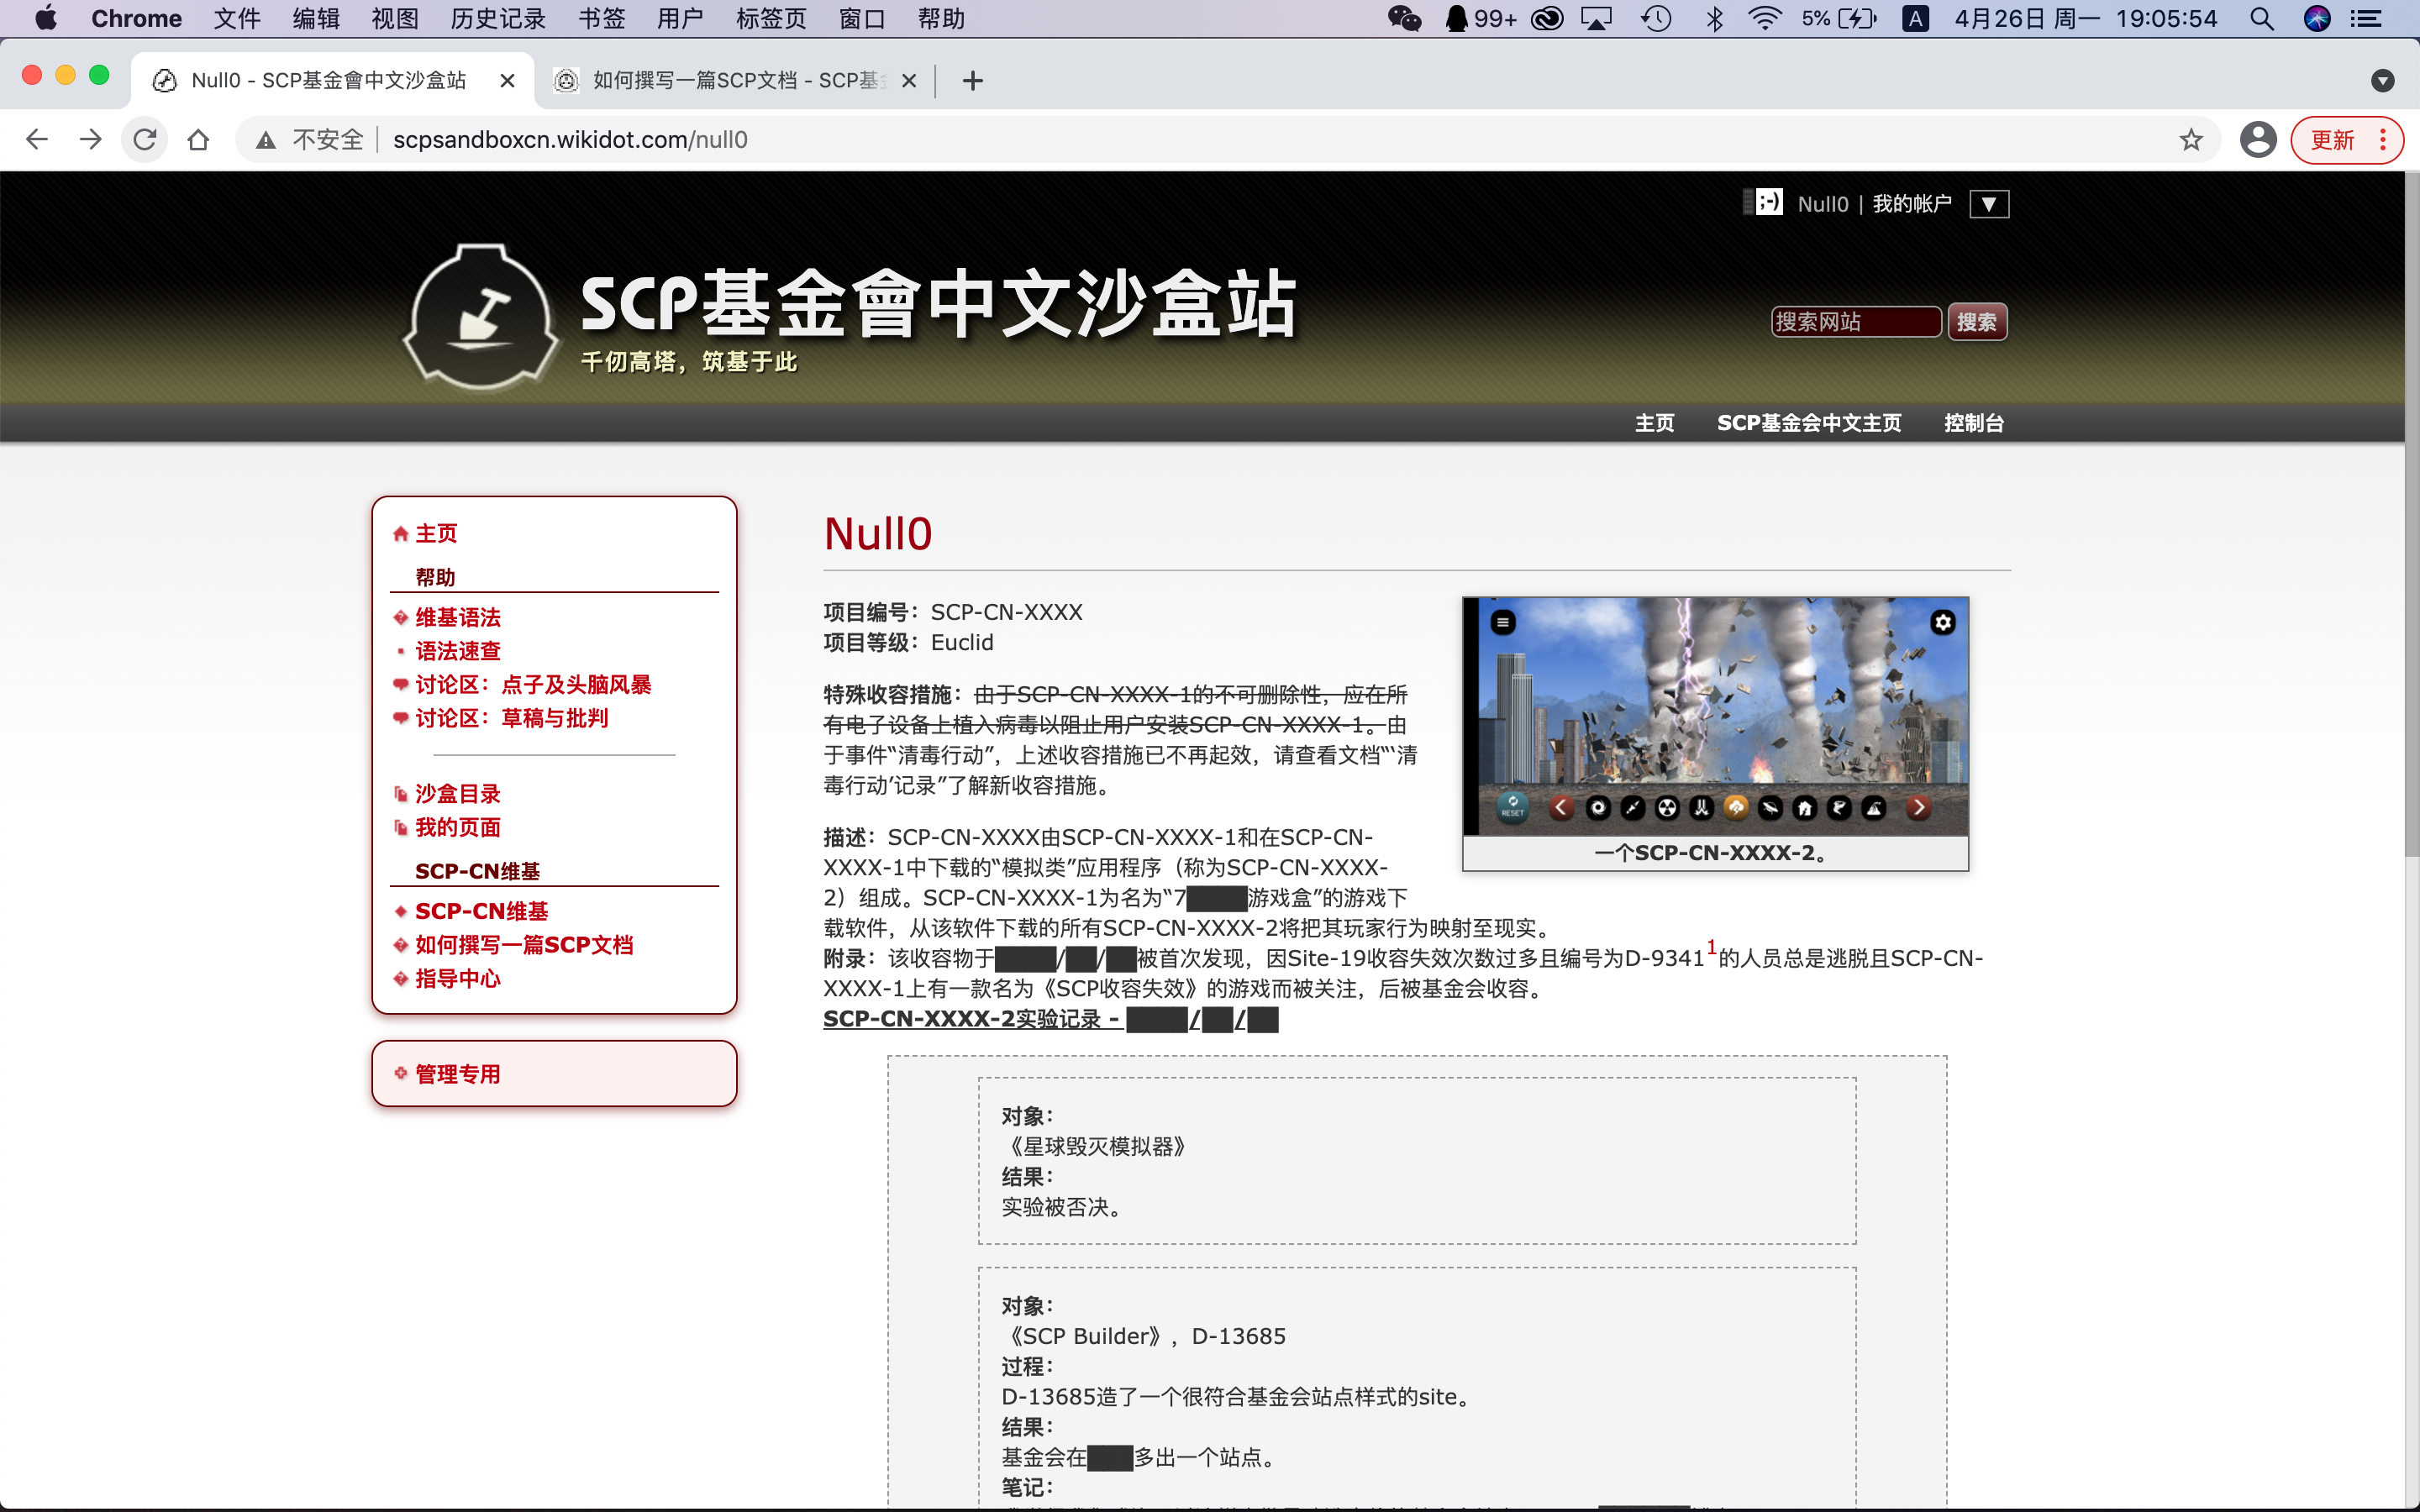The image size is (2420, 1512).
Task: Open the Wi-Fi menu
Action: (1766, 18)
